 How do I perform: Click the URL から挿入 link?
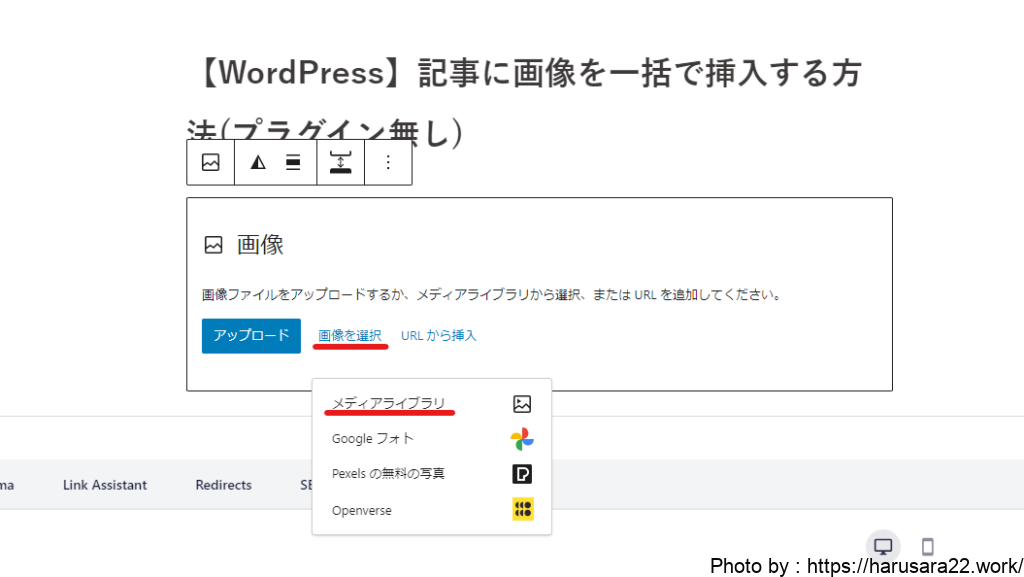tap(439, 335)
